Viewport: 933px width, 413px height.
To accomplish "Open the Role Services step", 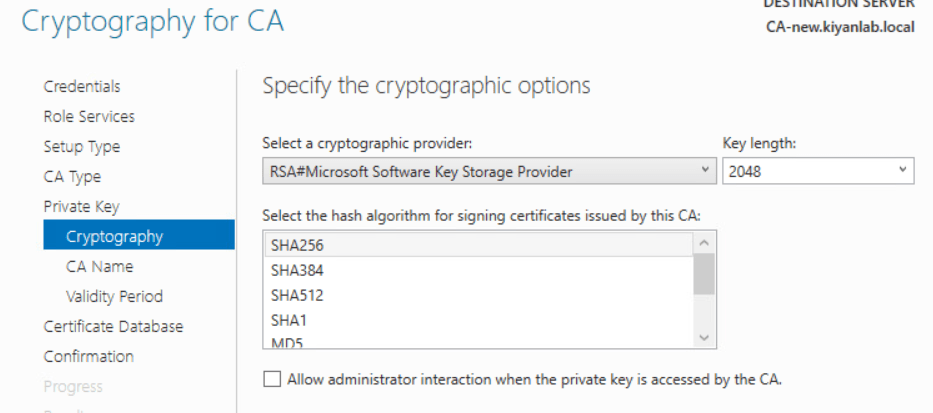I will pyautogui.click(x=89, y=117).
